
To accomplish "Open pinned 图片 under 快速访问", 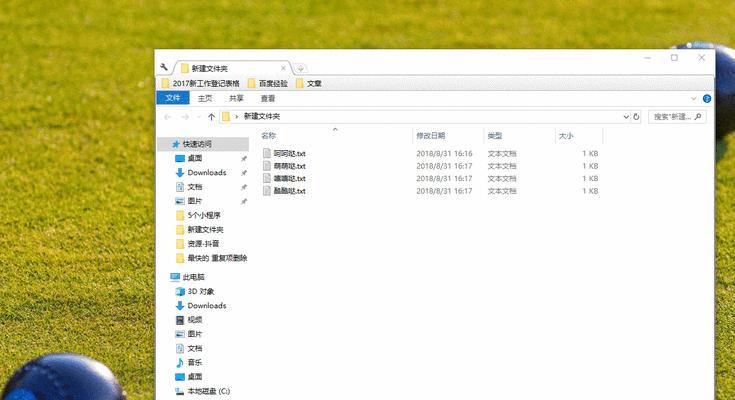I will 195,201.
